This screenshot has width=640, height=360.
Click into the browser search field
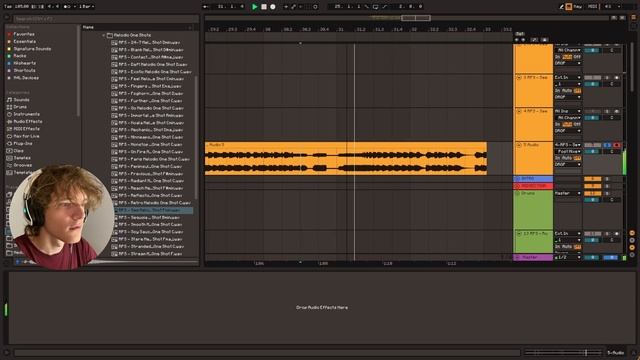106,19
